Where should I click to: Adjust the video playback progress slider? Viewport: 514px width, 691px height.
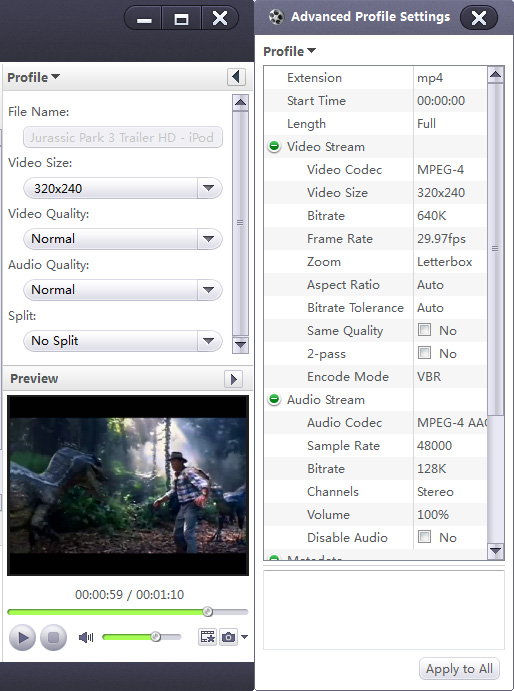207,612
